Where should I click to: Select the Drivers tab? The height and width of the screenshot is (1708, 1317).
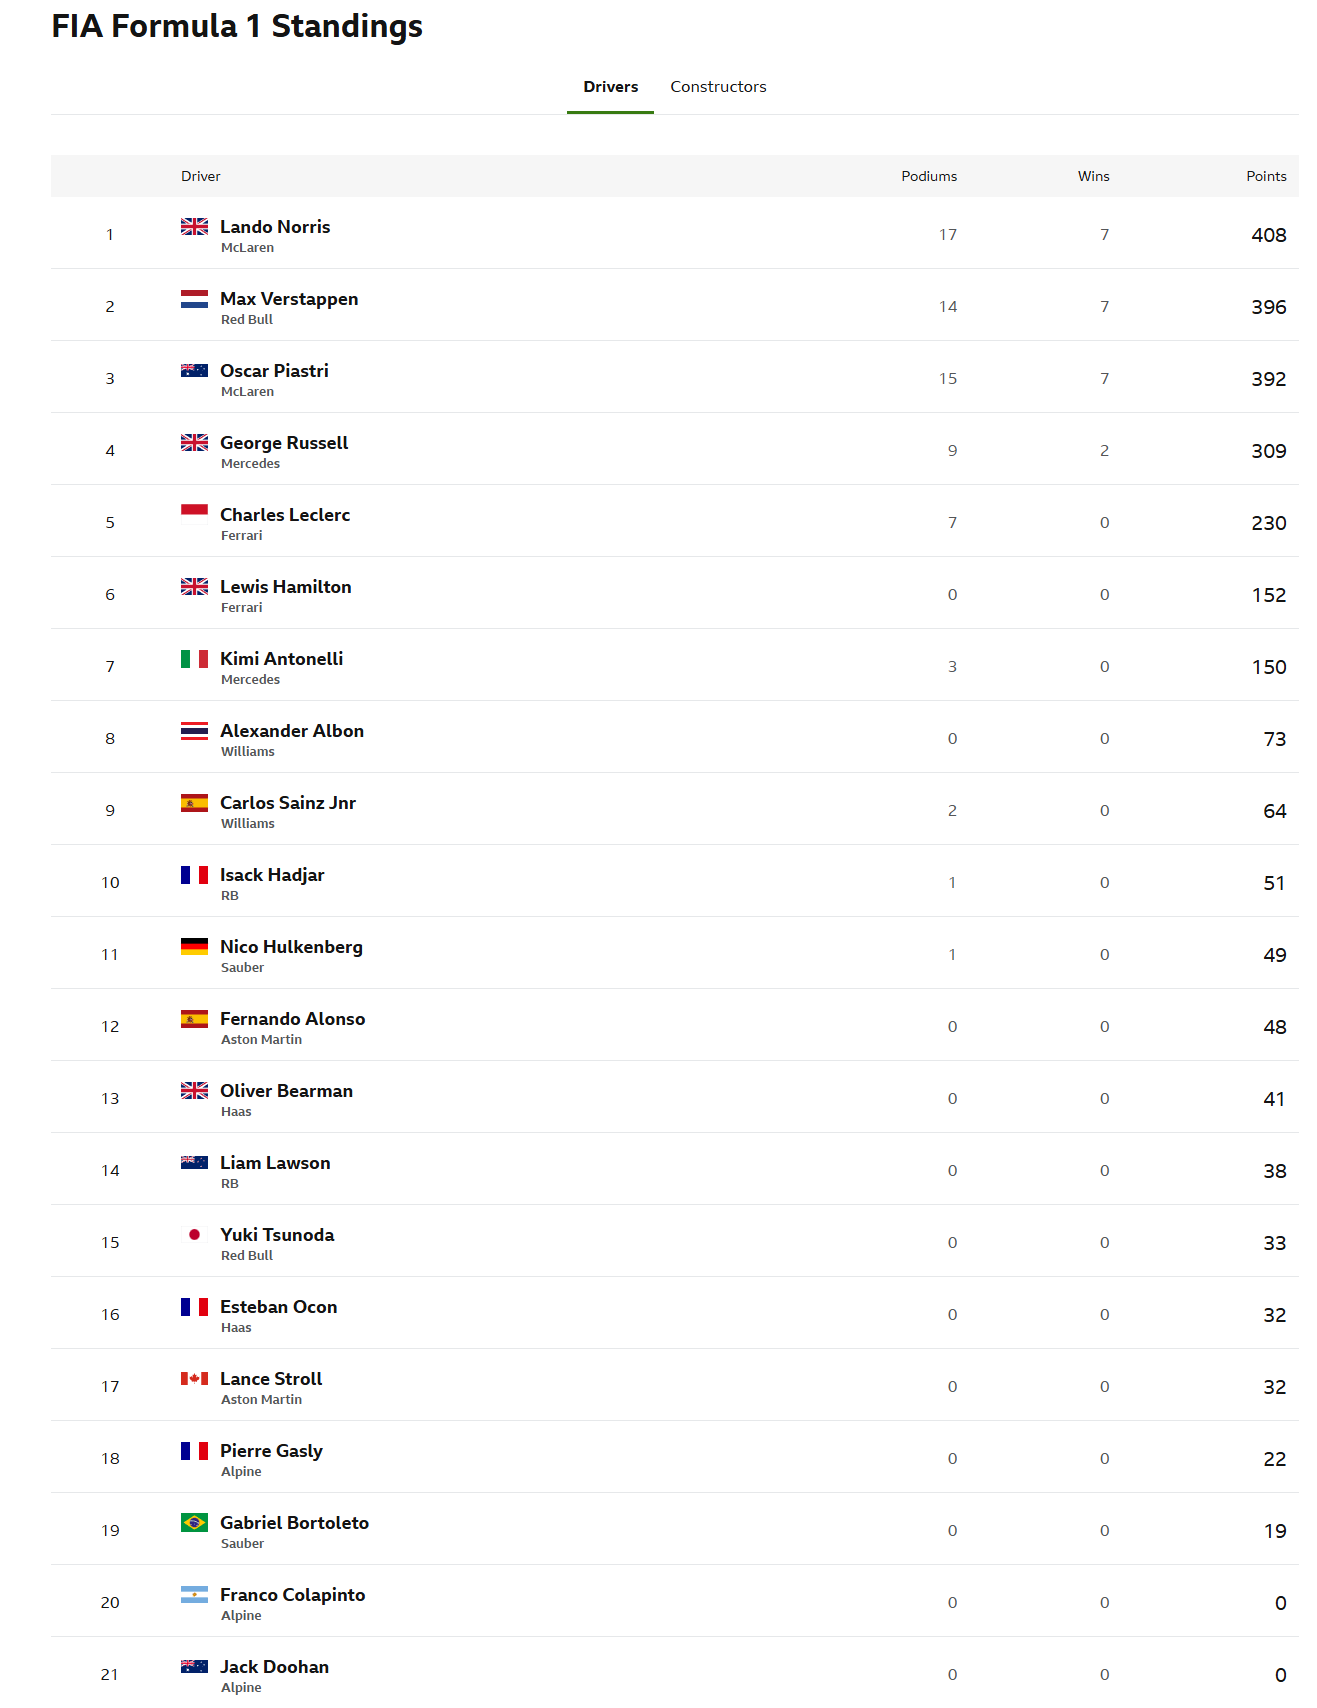coord(610,87)
